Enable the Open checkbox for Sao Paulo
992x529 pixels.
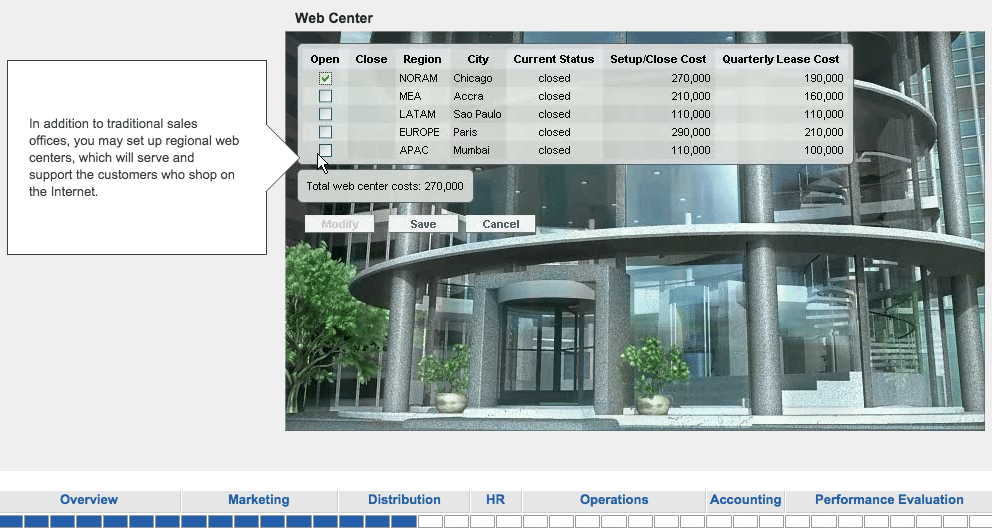[325, 114]
